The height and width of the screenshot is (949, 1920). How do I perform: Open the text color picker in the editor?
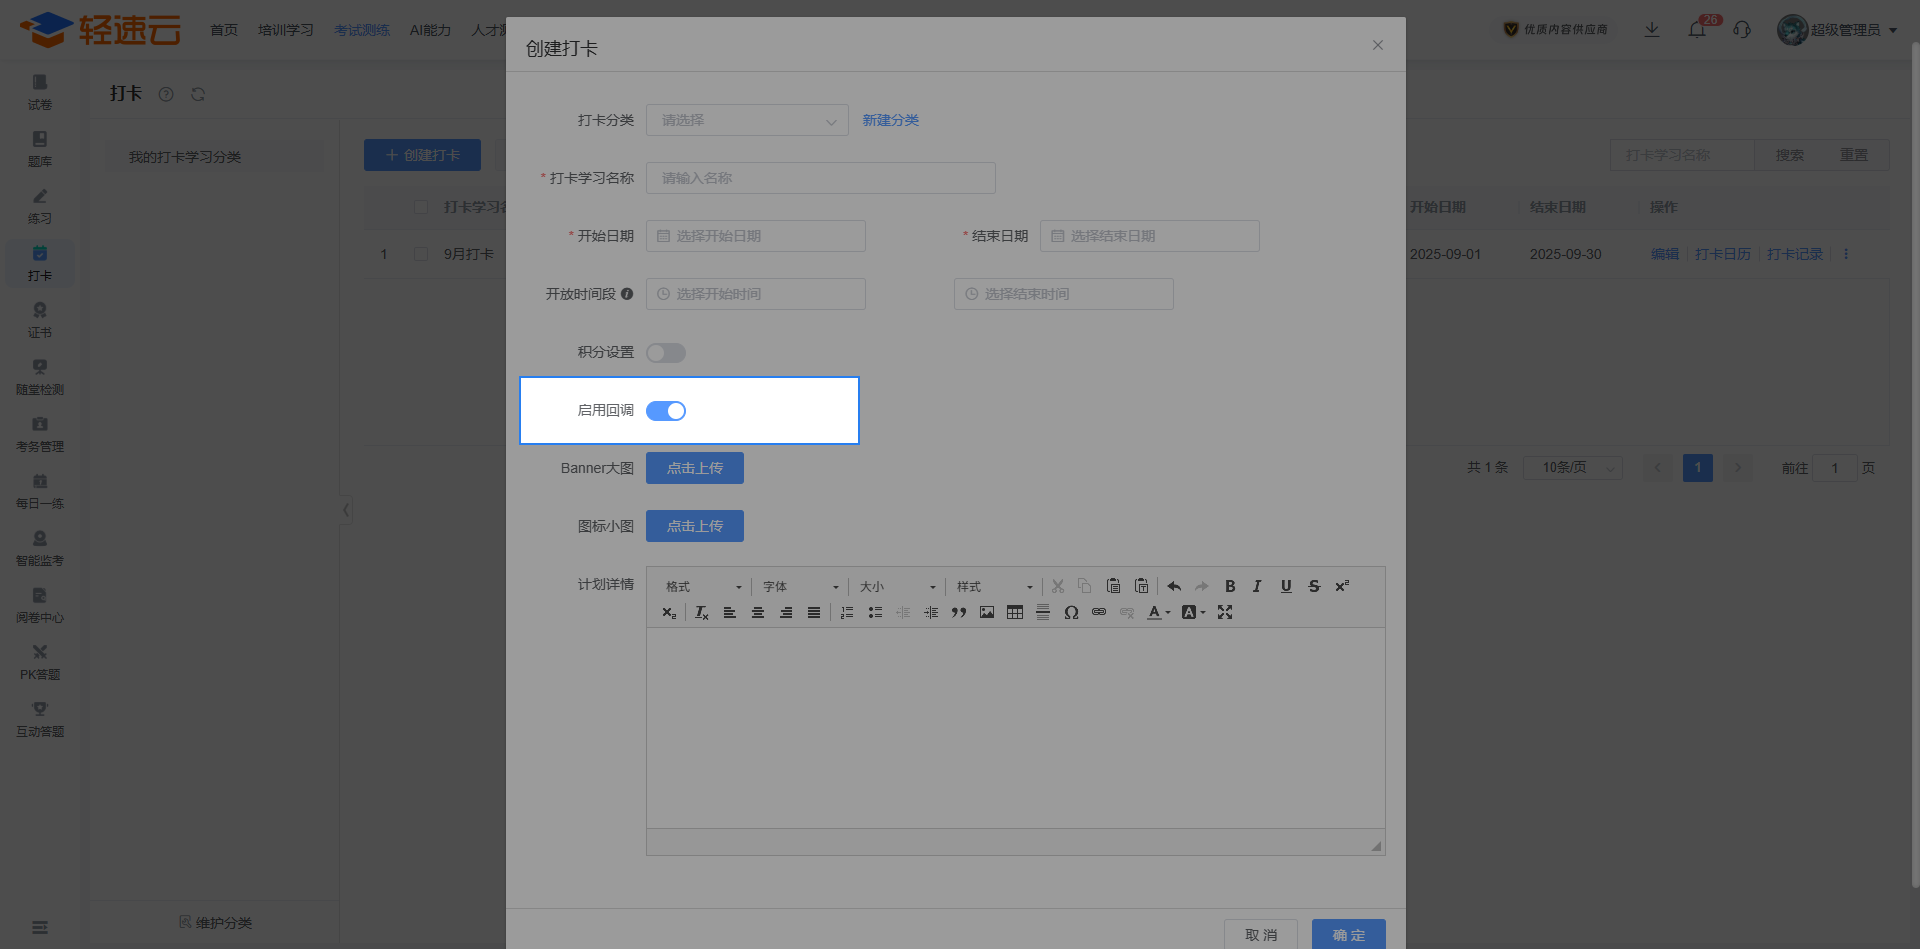coord(1158,612)
